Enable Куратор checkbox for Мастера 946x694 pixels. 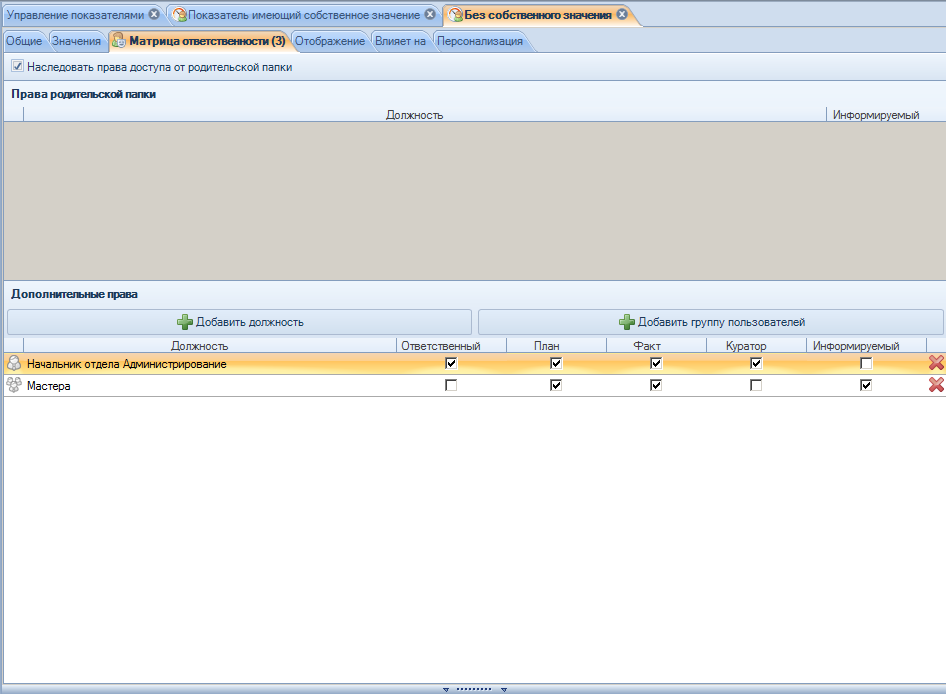pos(756,386)
